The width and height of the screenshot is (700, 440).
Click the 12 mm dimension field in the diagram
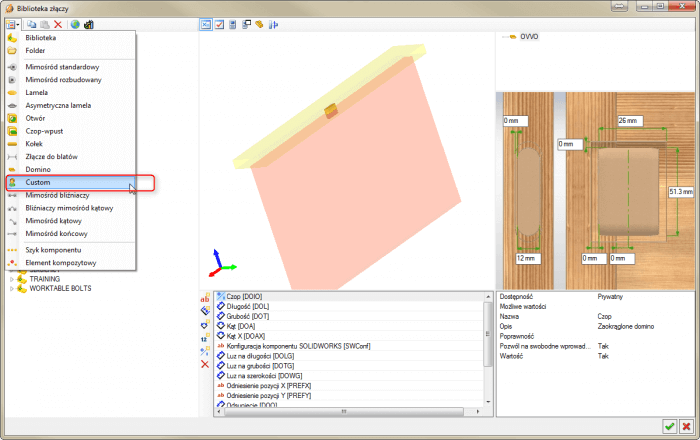(528, 258)
